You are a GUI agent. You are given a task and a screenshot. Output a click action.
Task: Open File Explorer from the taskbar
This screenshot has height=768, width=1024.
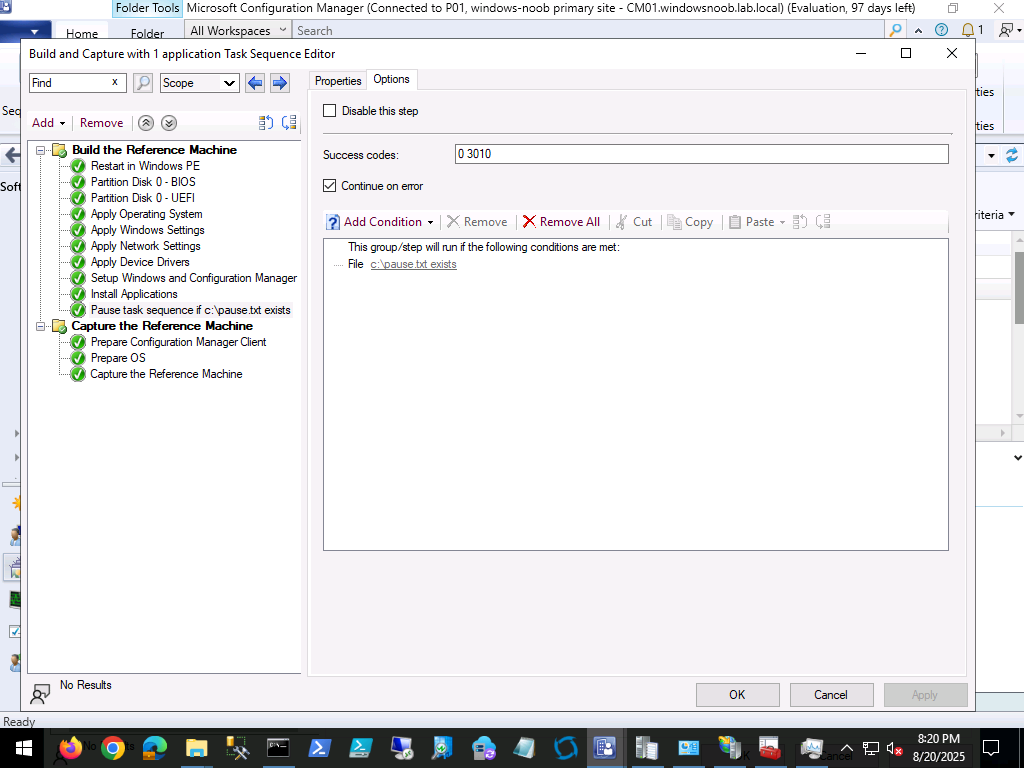[196, 748]
